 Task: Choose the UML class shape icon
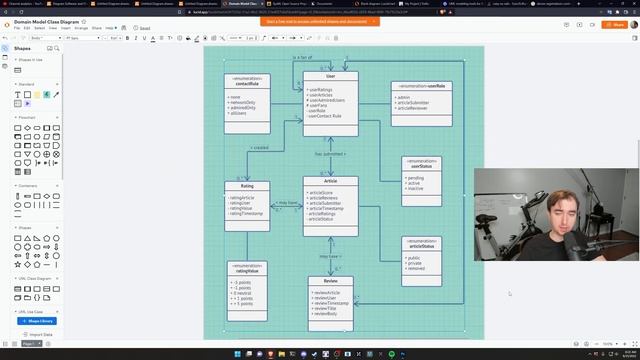tap(18, 289)
